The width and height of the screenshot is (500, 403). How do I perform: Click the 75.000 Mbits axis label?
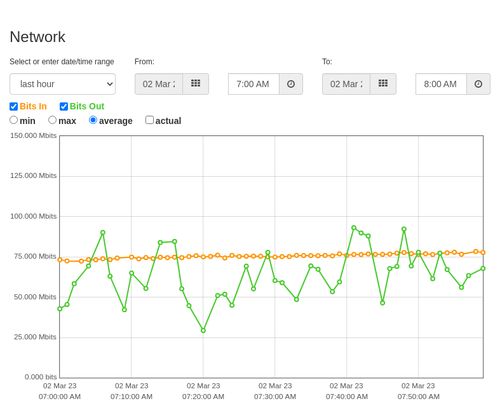point(35,256)
